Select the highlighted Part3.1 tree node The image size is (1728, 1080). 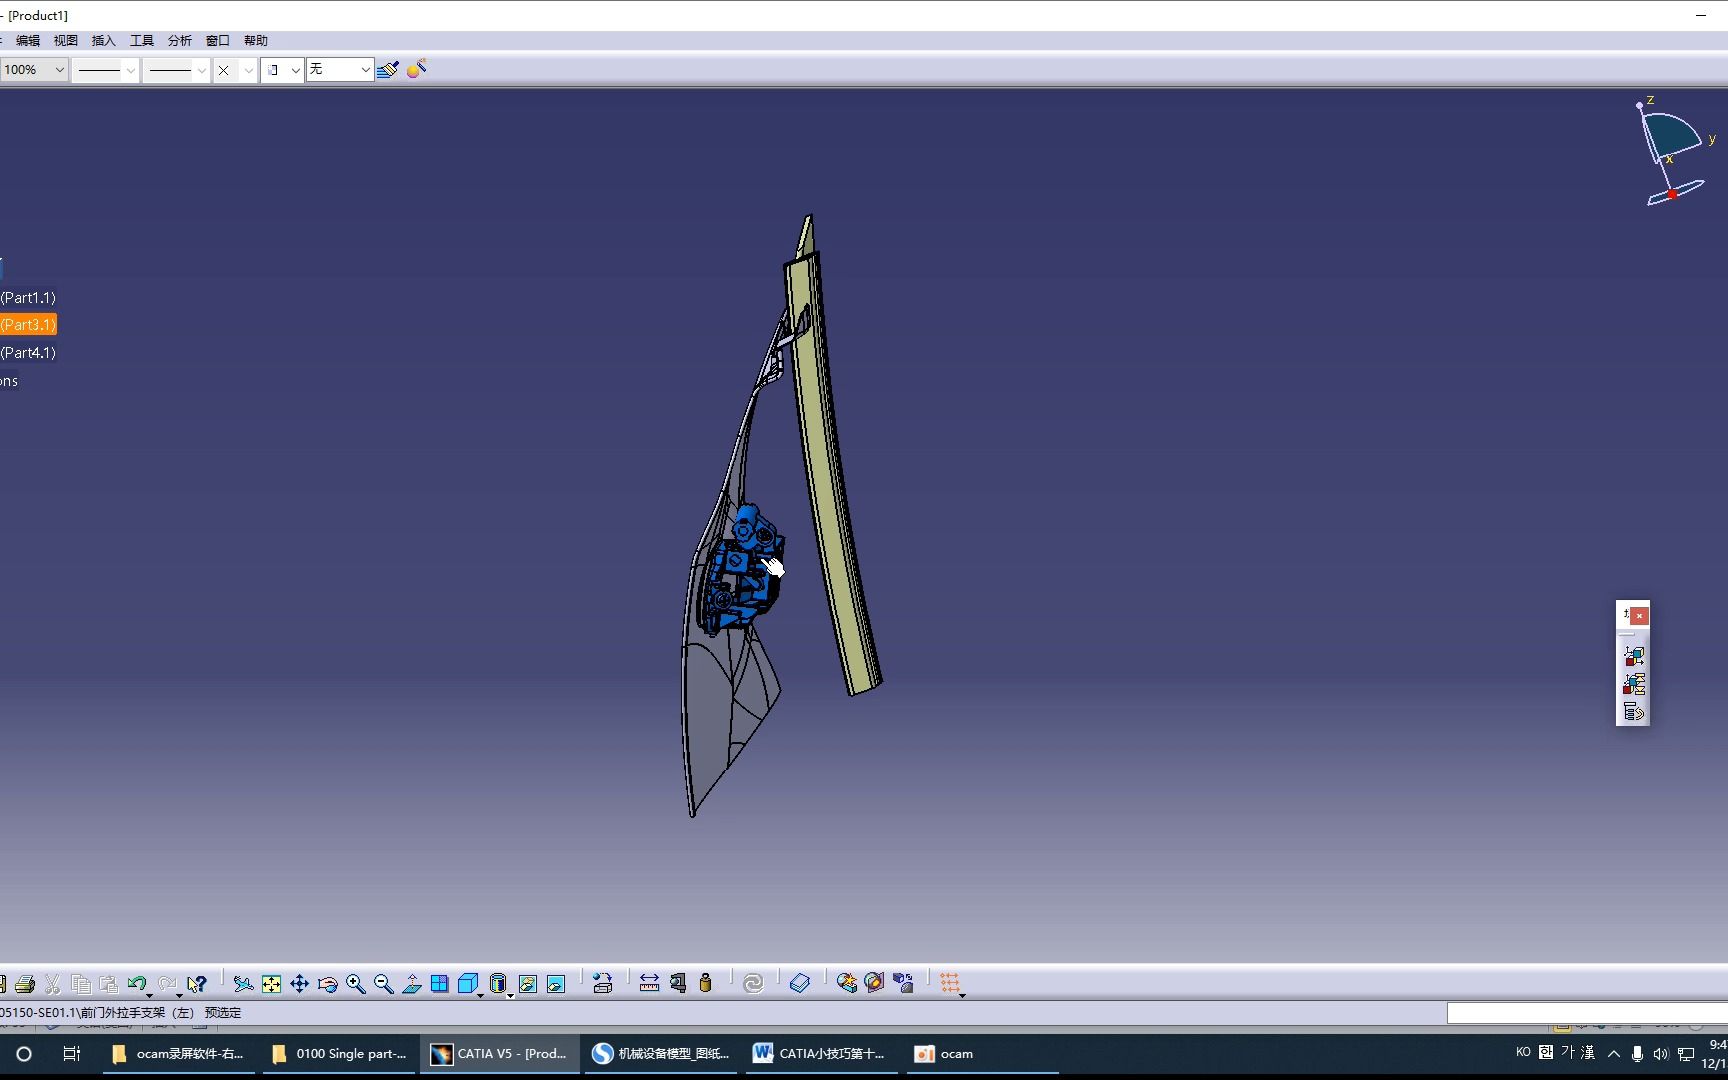(x=28, y=325)
